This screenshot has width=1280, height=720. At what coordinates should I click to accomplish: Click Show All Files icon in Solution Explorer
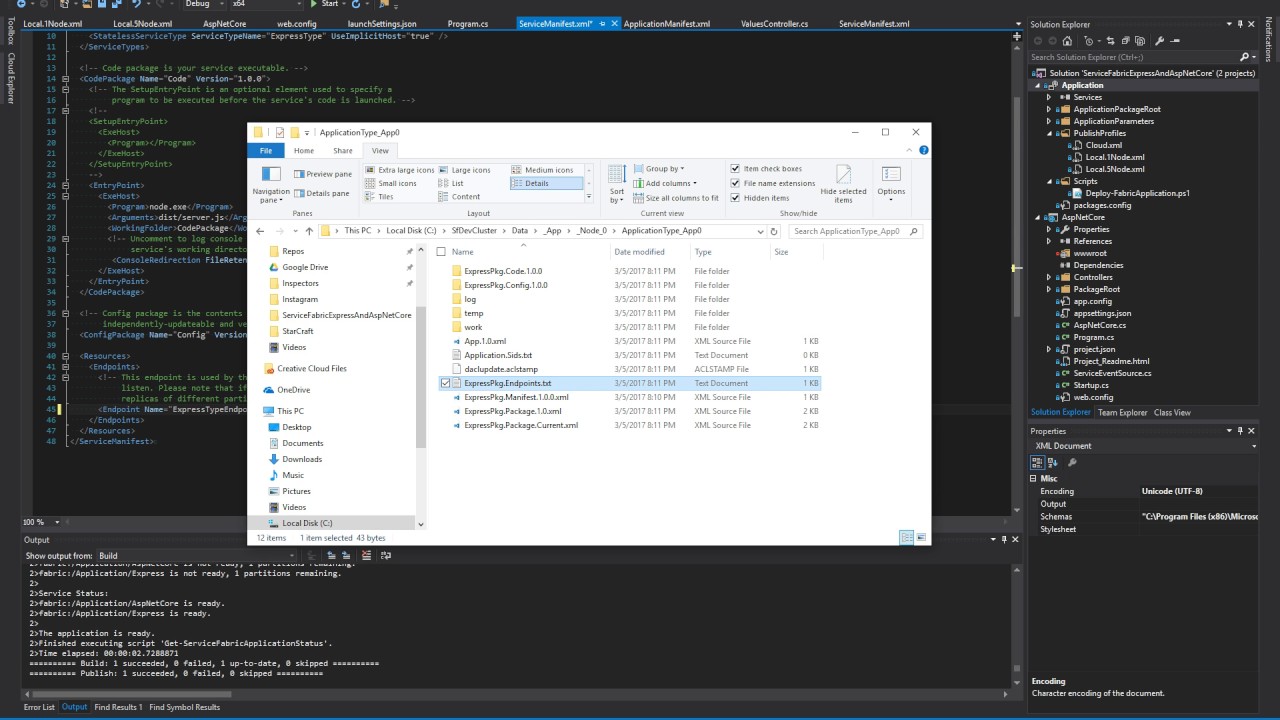pos(1140,41)
